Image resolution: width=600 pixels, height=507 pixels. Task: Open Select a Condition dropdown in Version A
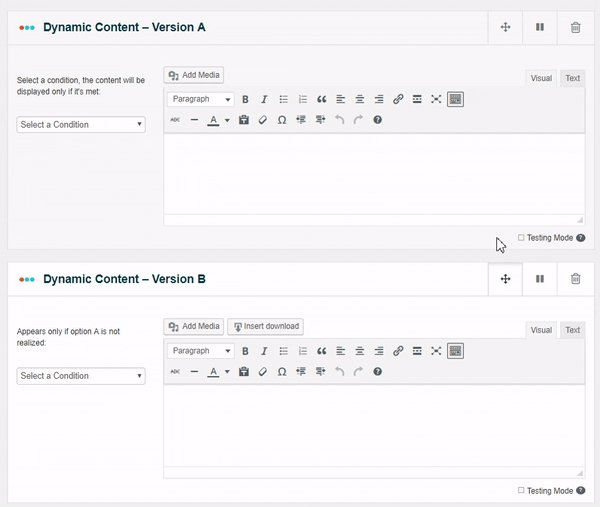[x=81, y=125]
